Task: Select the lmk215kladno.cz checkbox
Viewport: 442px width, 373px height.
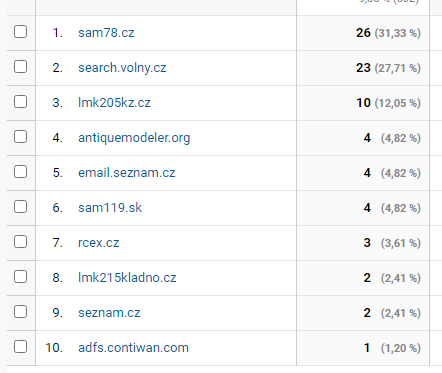Action: pos(20,277)
